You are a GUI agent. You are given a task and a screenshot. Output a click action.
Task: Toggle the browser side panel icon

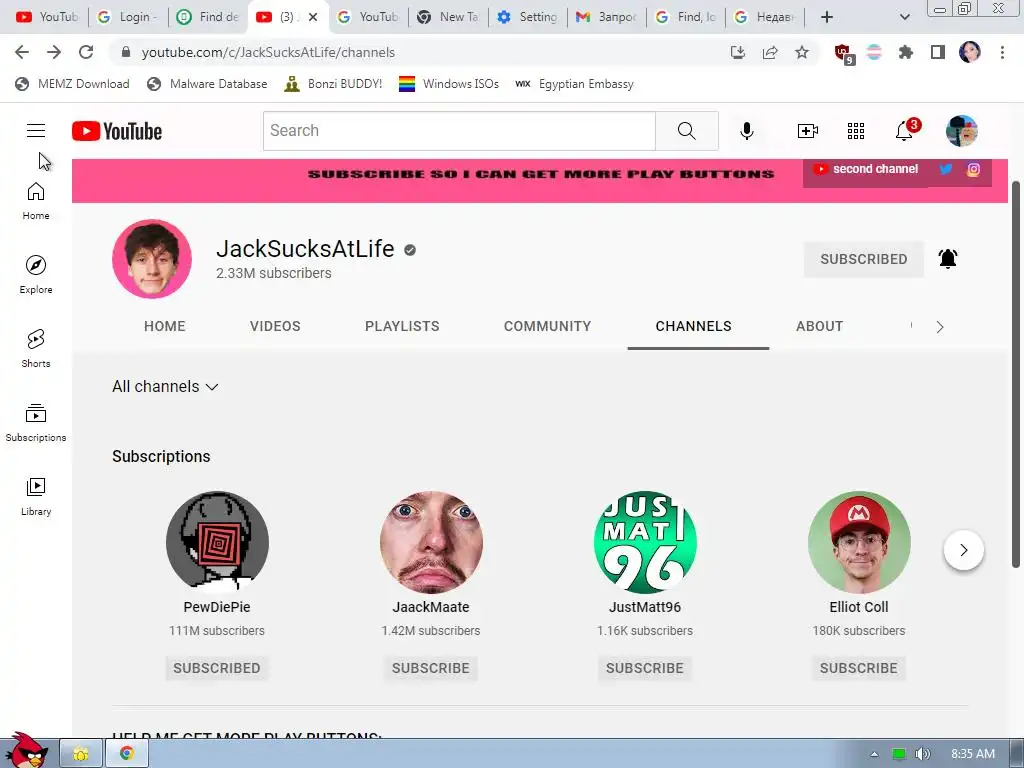coord(938,52)
